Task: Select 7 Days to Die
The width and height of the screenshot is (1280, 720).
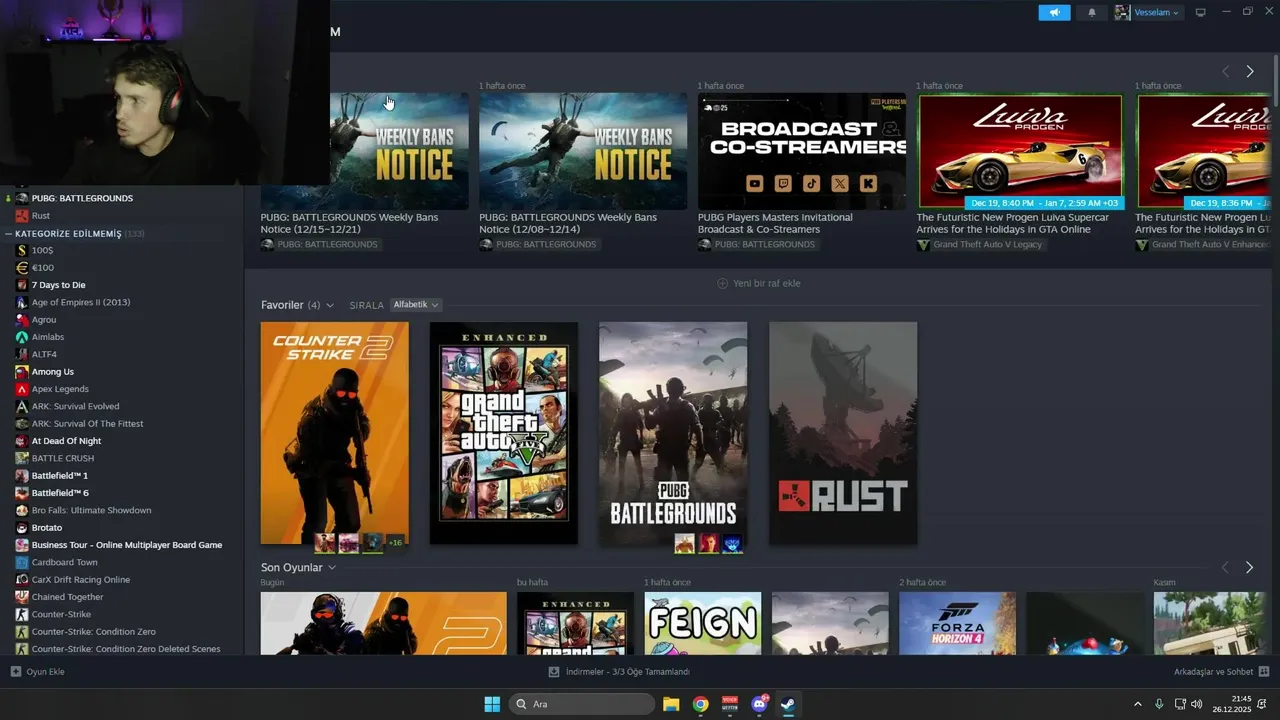Action: (x=58, y=285)
